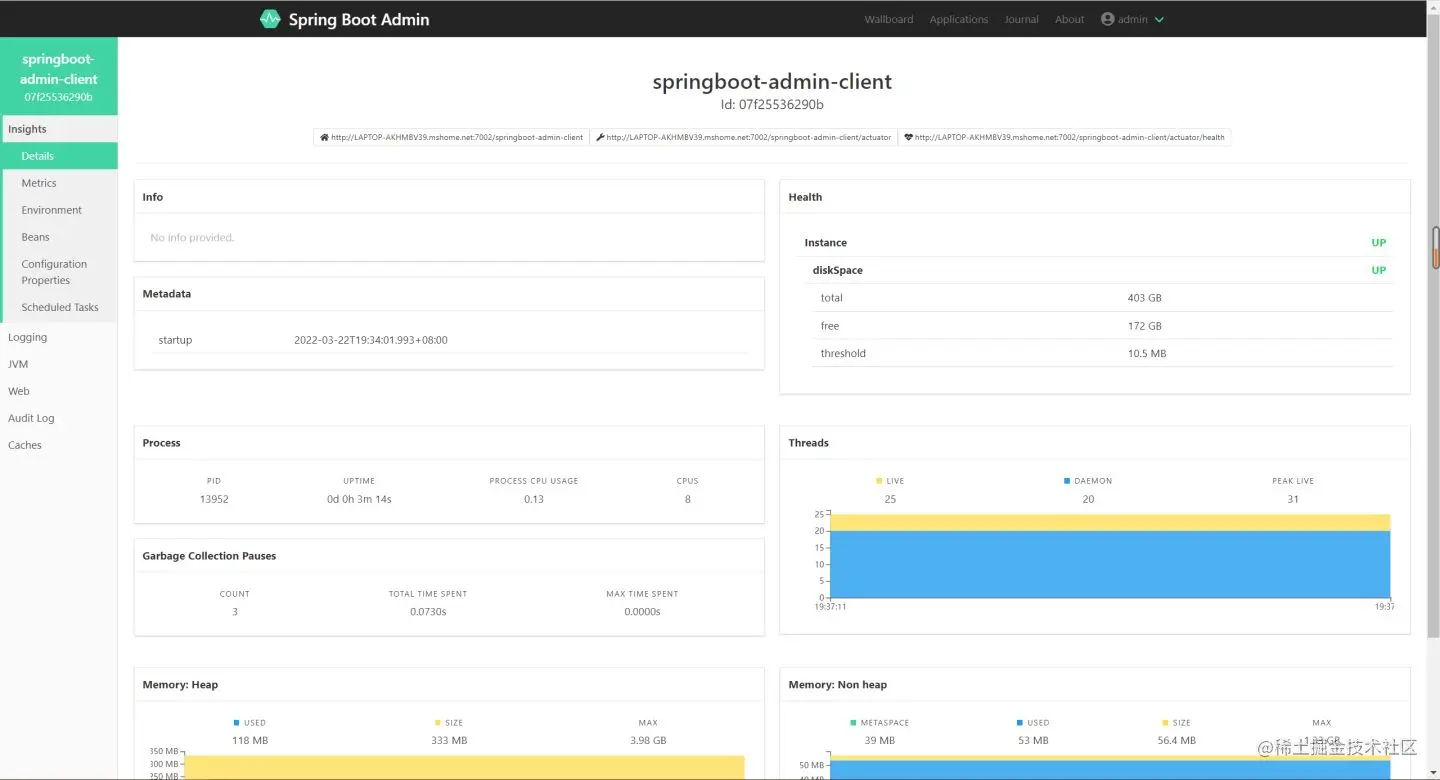
Task: Click the uptime value 0d 0h 3m 14s
Action: [359, 499]
